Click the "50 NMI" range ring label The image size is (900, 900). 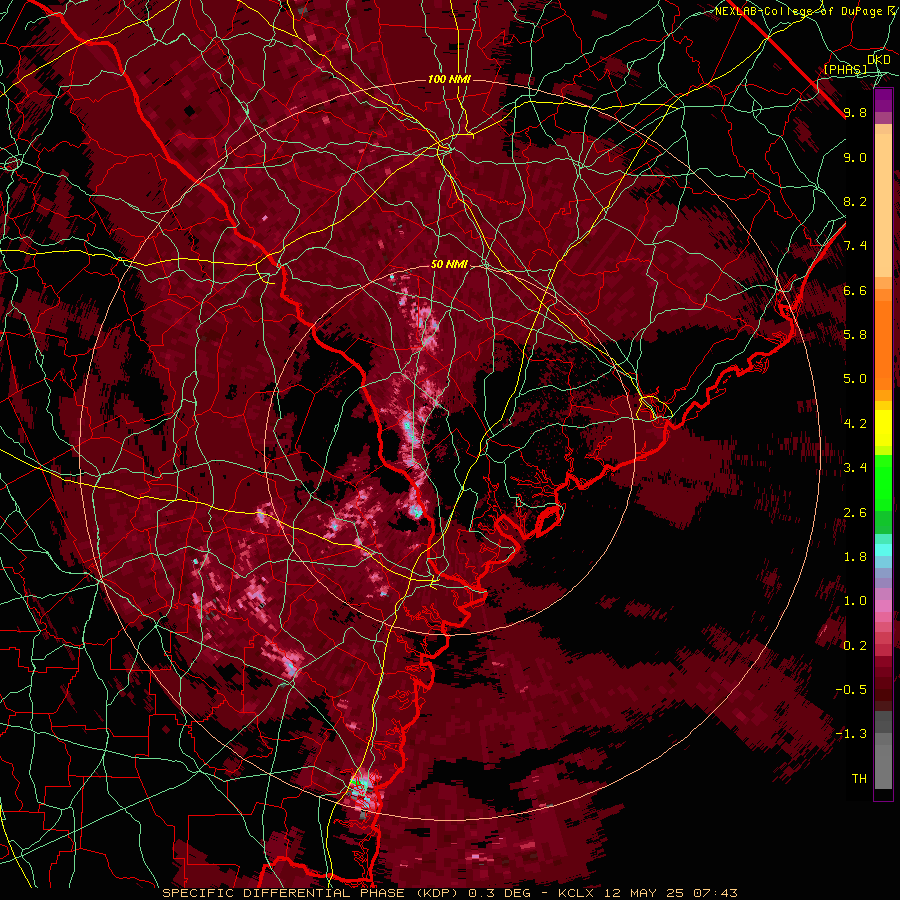tap(449, 264)
